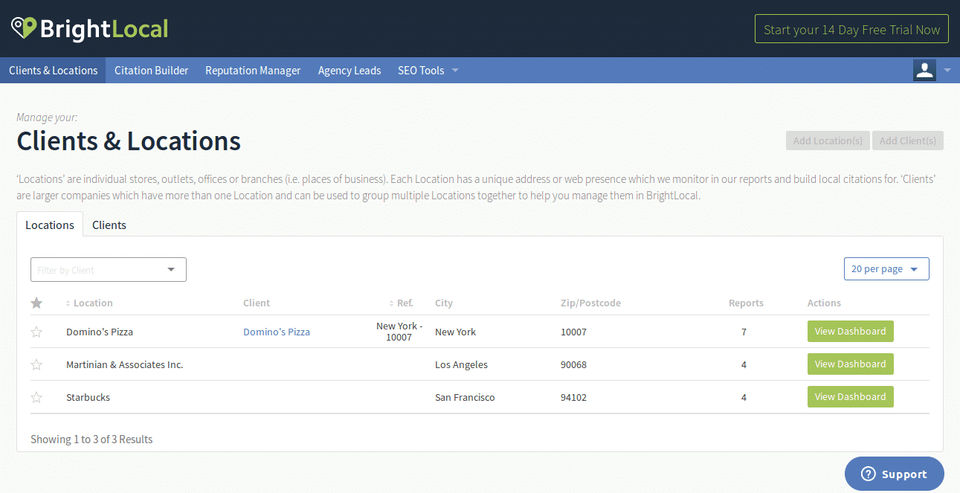Click the BrightLocal logo
The width and height of the screenshot is (960, 493).
(89, 29)
